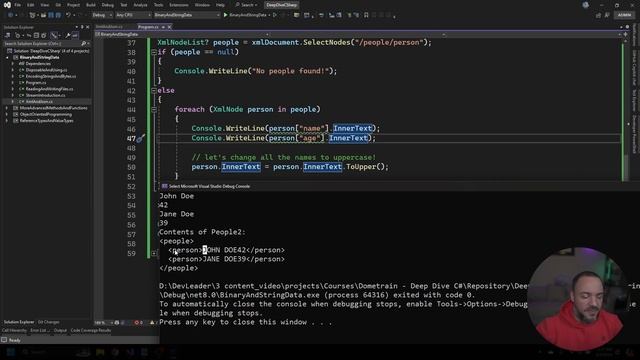The width and height of the screenshot is (640, 360).
Task: Click the screwdriver quick action on line 47
Action: pyautogui.click(x=141, y=139)
